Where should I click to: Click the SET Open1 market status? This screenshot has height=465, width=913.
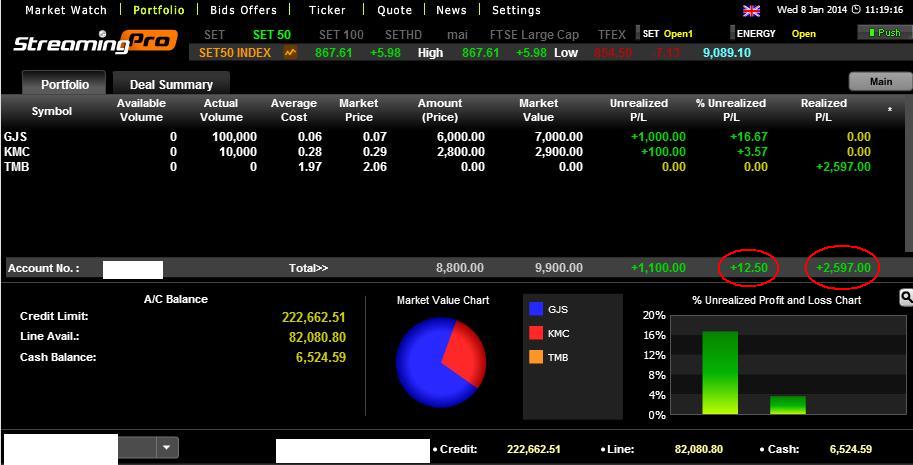coord(668,34)
